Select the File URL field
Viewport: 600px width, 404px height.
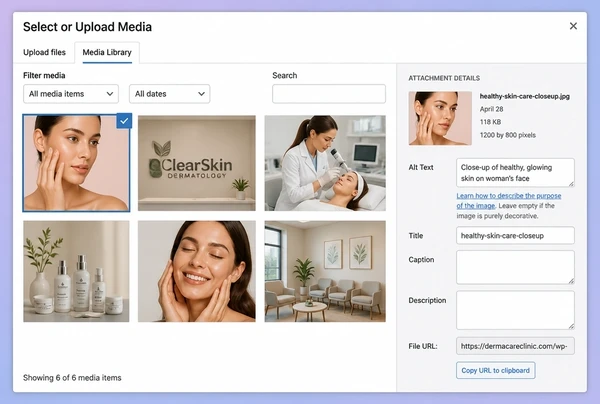pos(515,346)
